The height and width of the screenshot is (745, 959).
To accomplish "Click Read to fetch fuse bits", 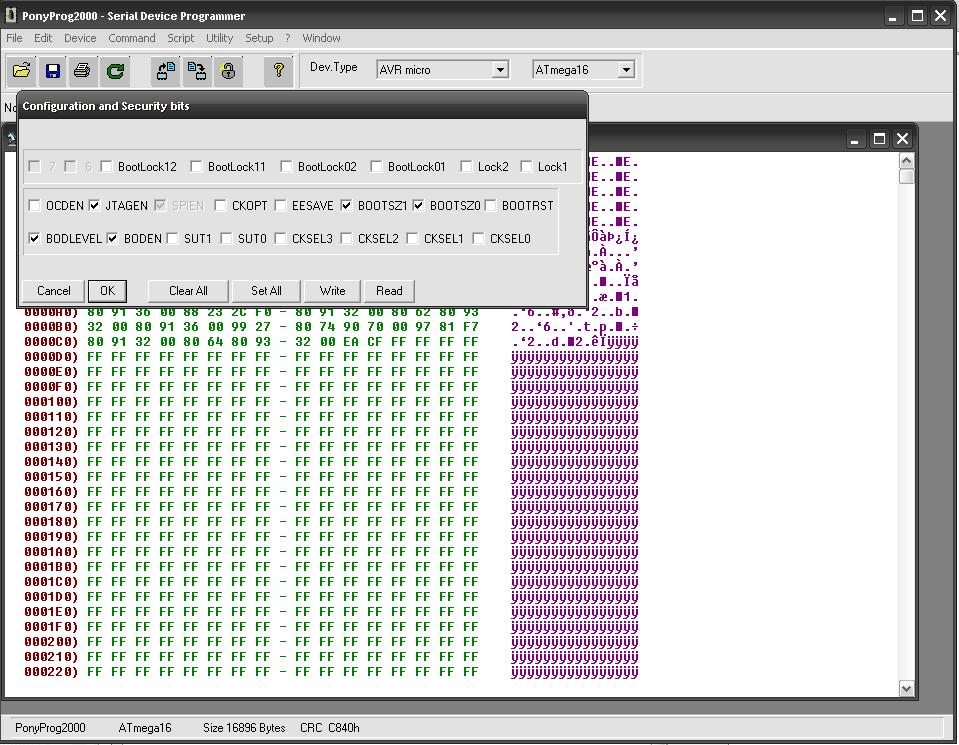I will click(389, 291).
